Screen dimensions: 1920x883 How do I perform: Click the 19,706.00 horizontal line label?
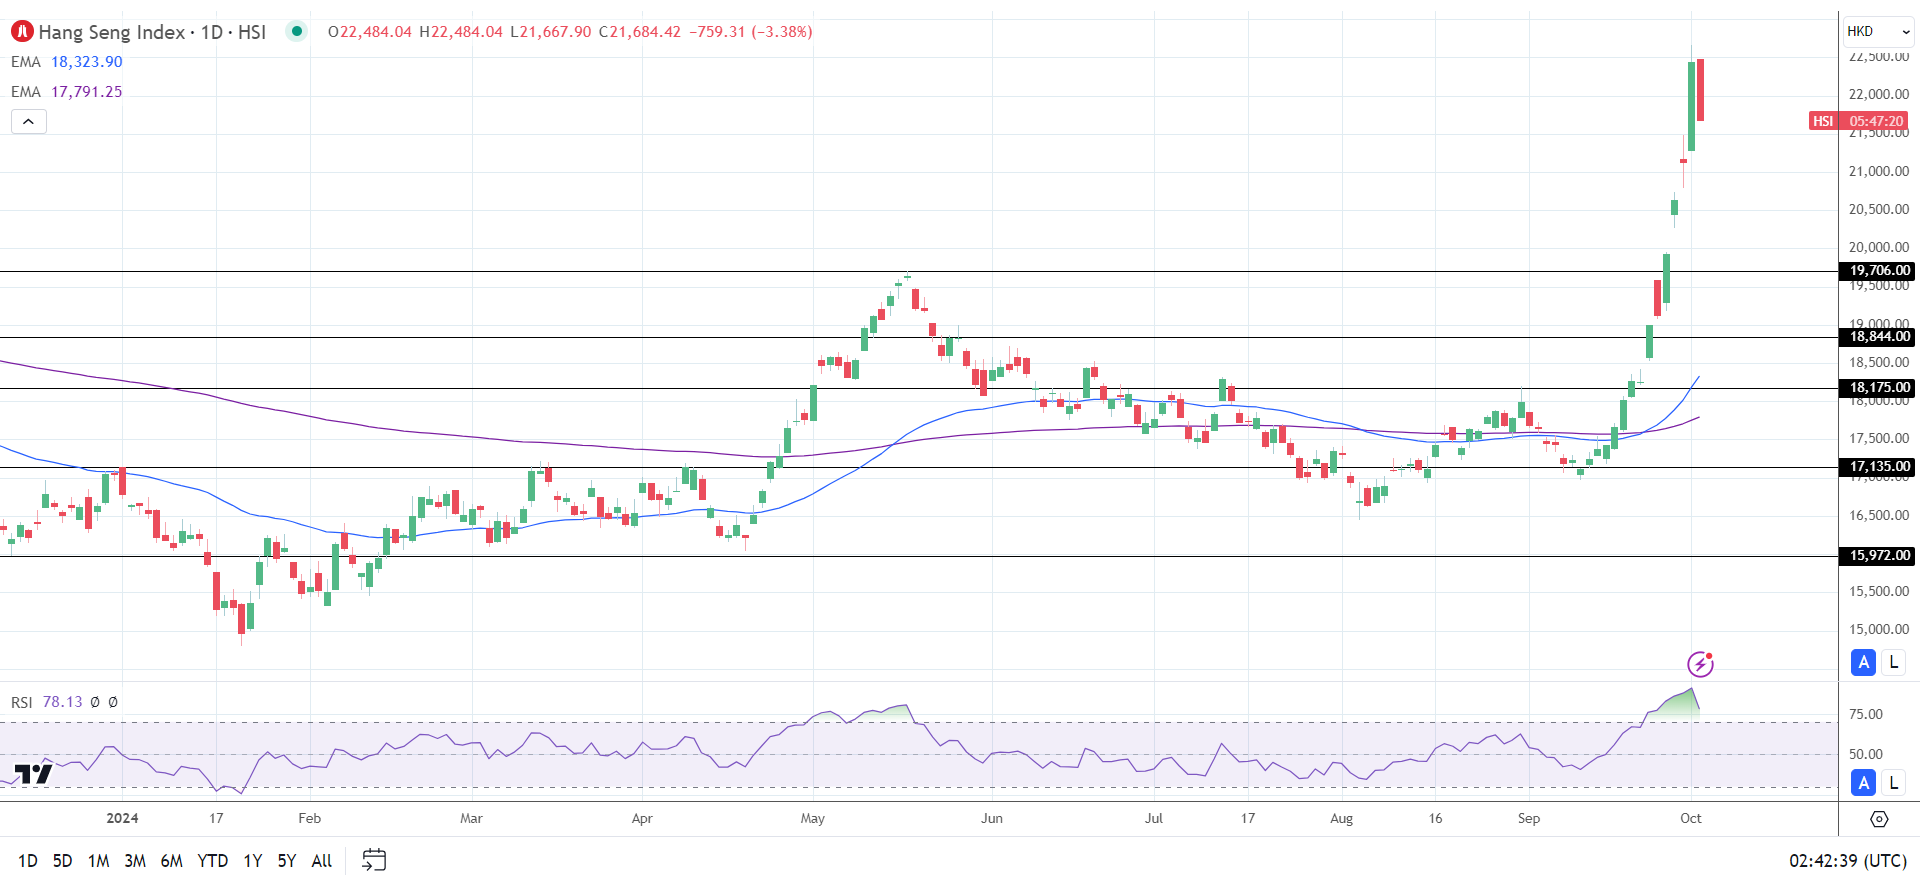pyautogui.click(x=1879, y=271)
